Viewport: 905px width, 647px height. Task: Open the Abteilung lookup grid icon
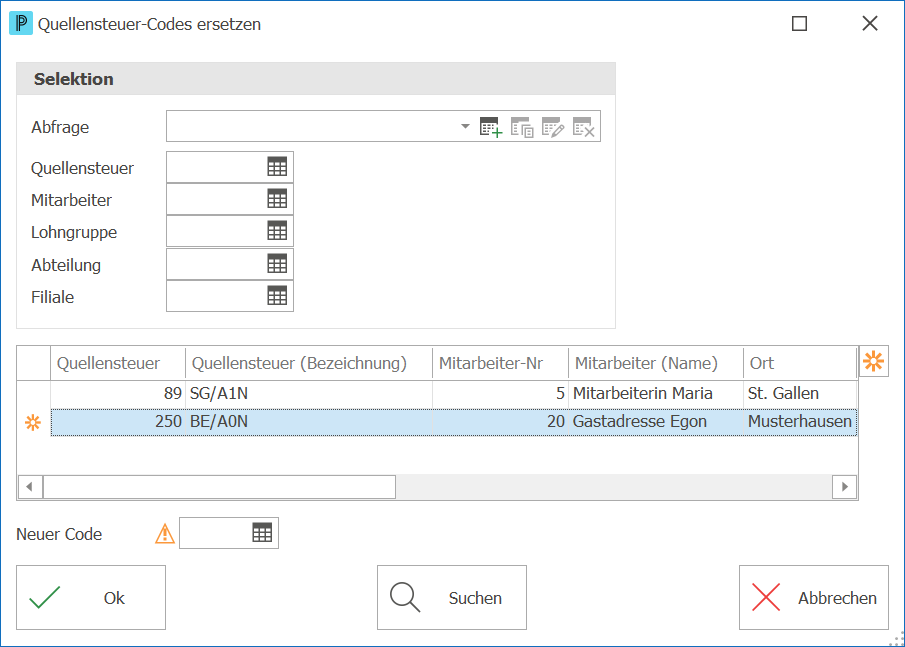coord(277,264)
